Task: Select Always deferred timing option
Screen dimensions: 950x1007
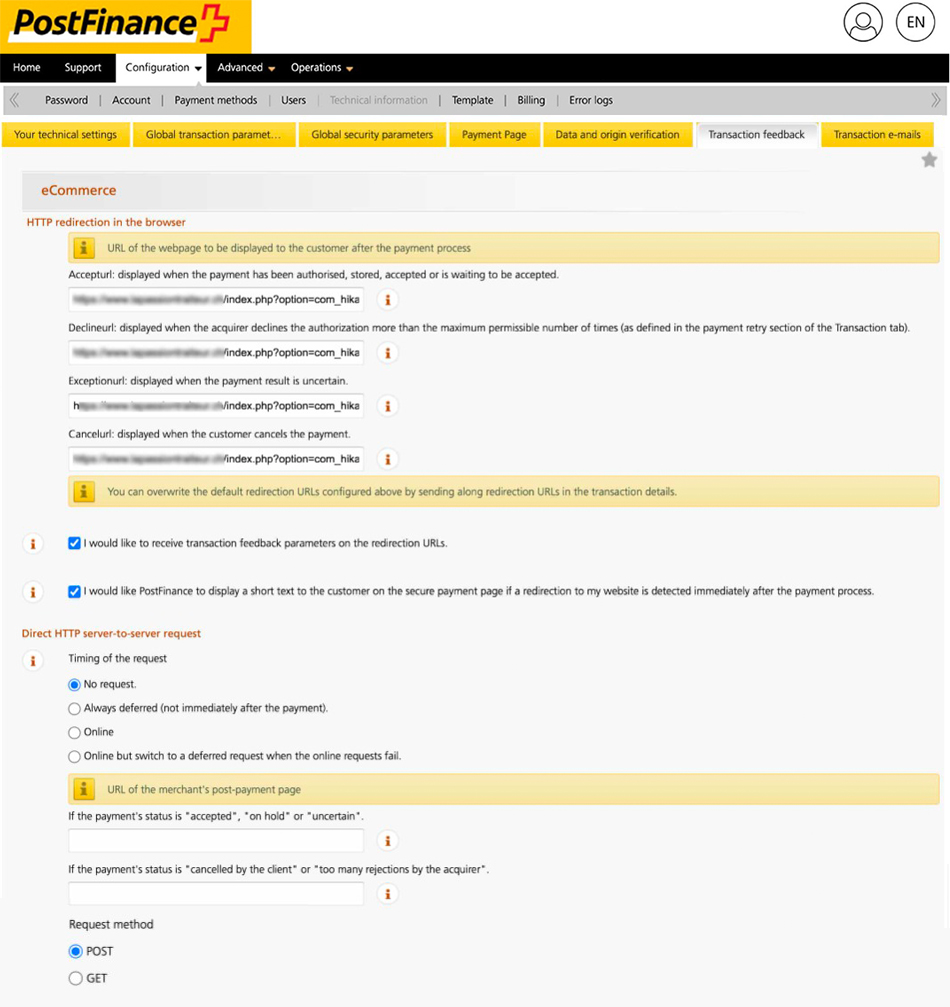Action: 75,708
